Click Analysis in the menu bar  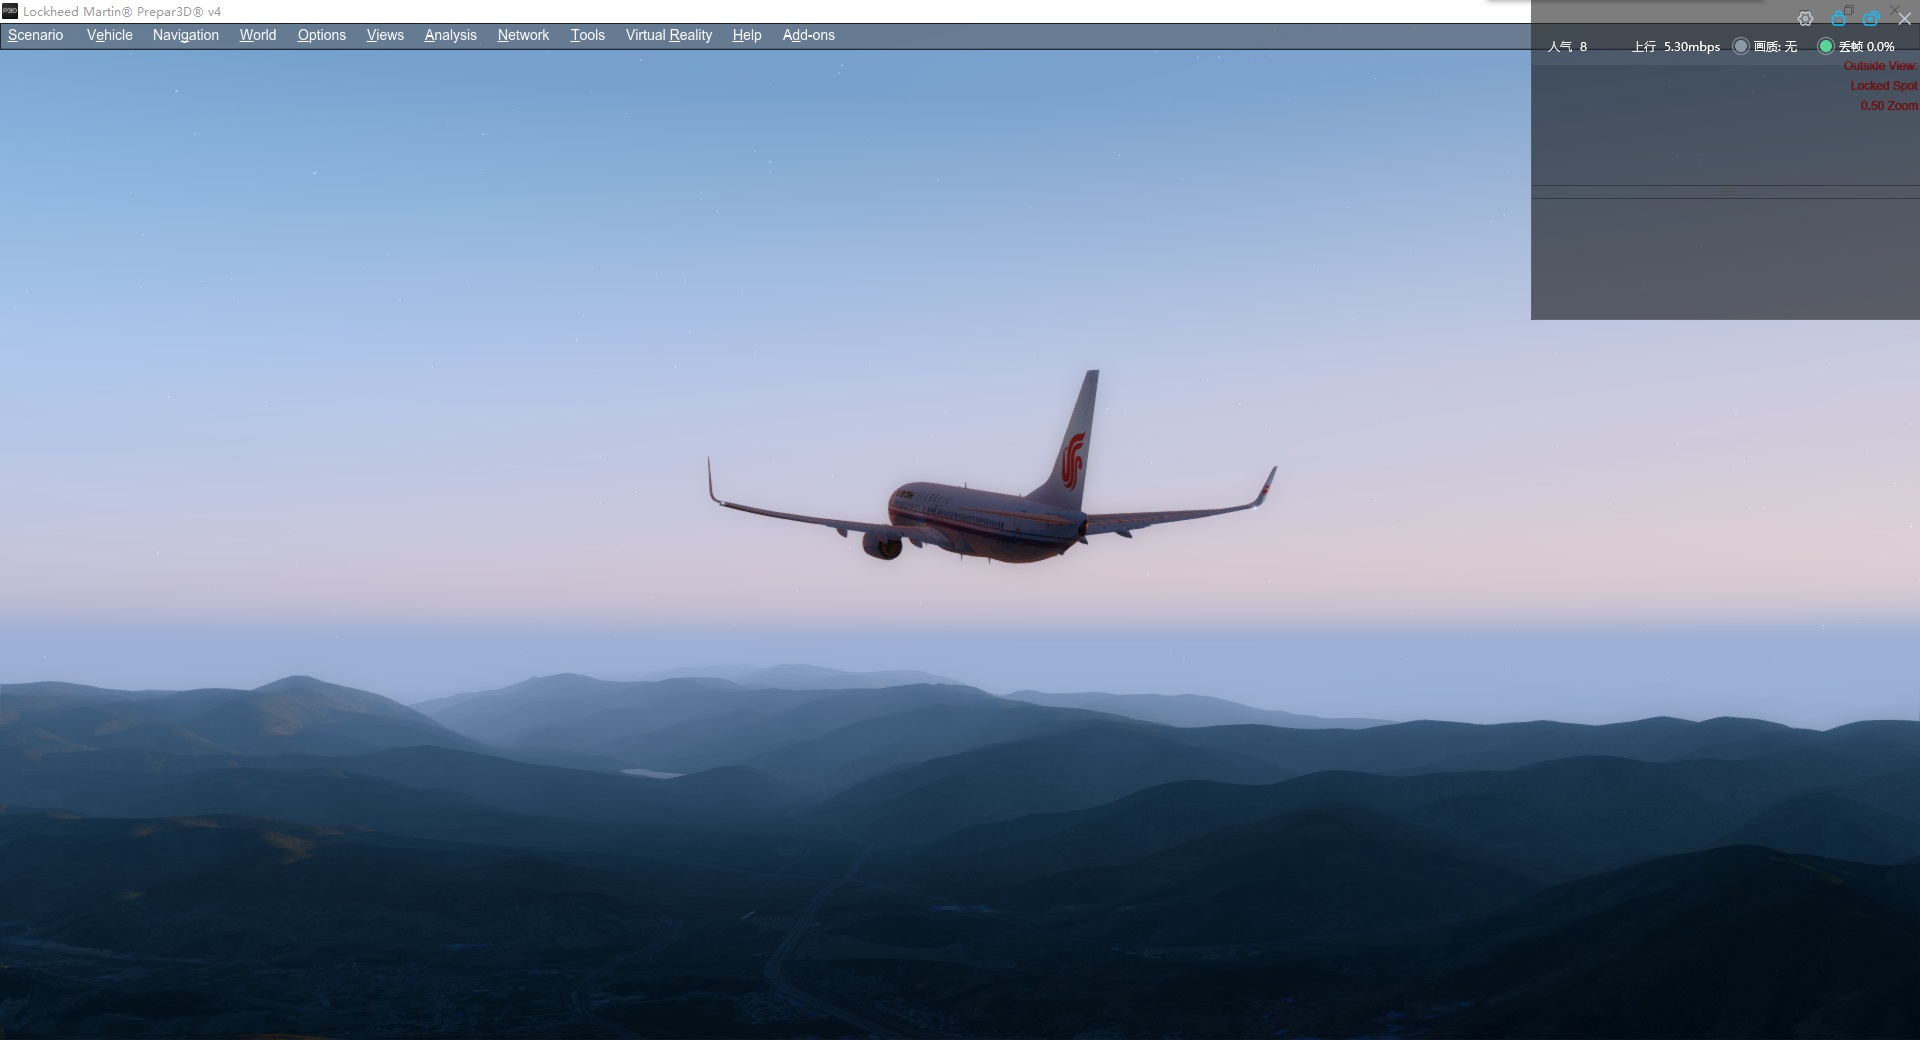click(450, 35)
